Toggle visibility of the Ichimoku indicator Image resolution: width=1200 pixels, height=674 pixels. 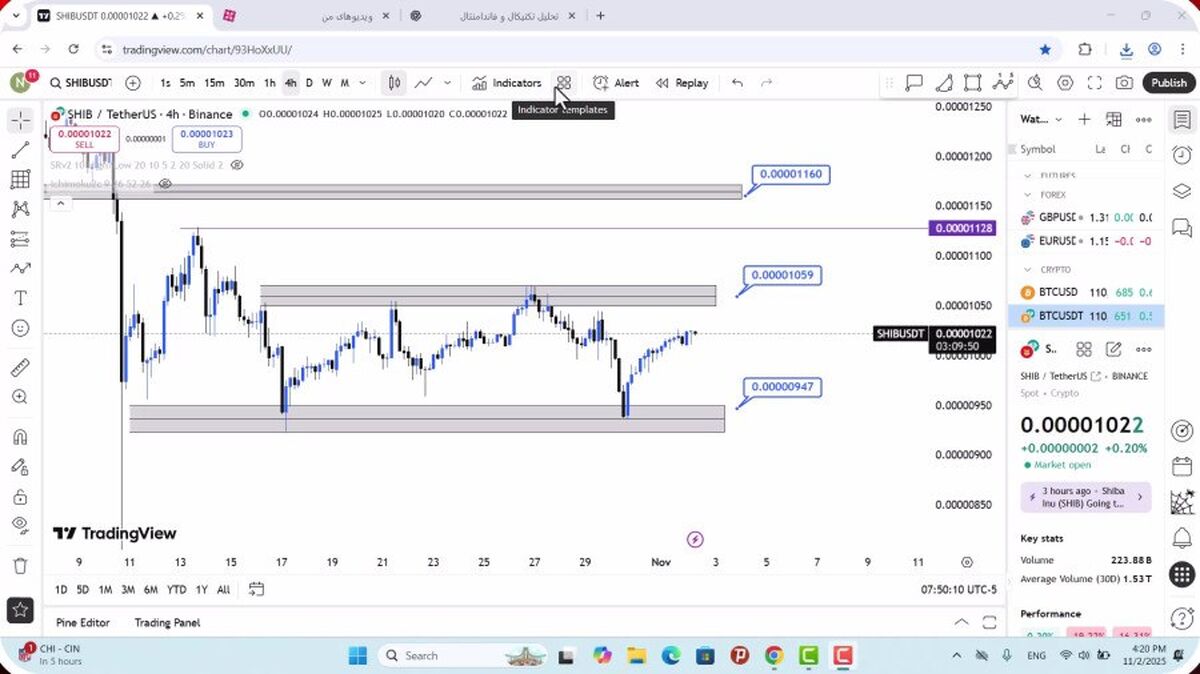pyautogui.click(x=165, y=184)
